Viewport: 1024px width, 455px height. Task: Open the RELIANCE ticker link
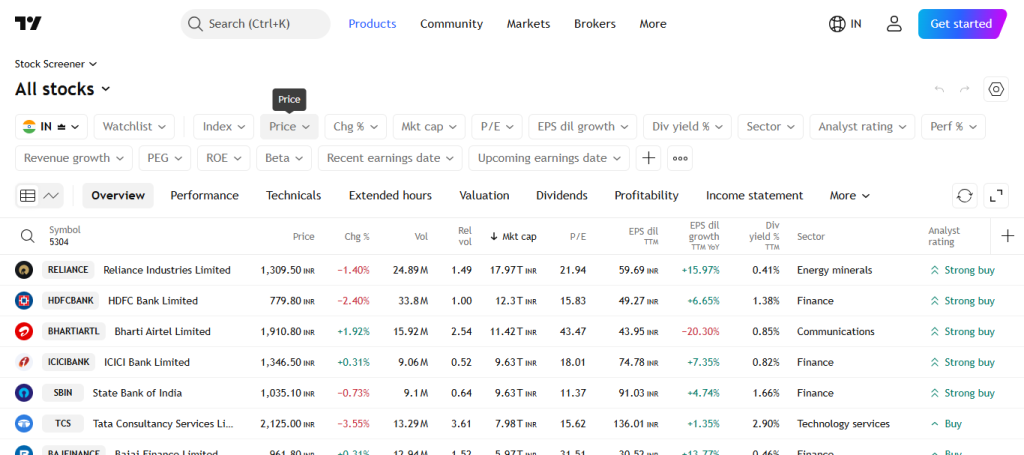tap(69, 270)
